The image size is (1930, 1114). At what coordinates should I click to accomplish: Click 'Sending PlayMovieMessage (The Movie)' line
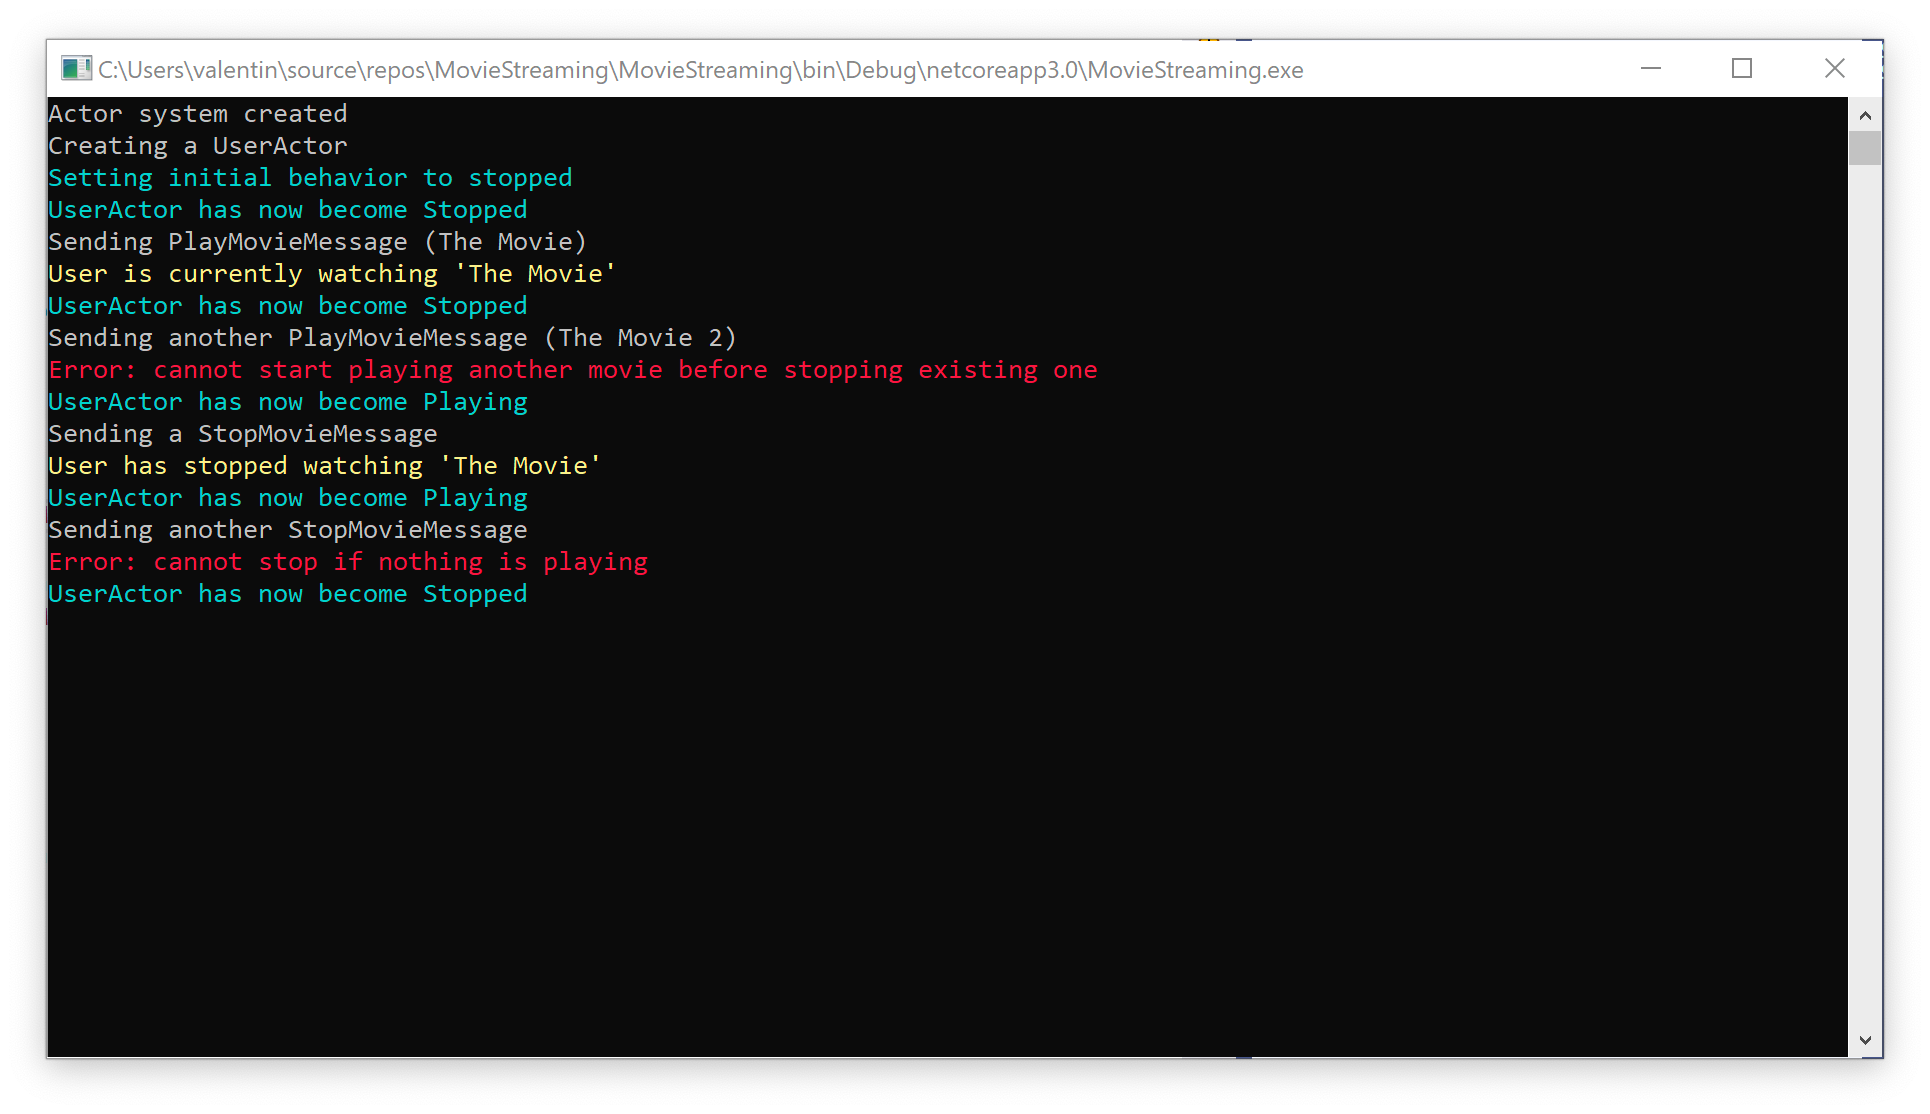coord(317,242)
